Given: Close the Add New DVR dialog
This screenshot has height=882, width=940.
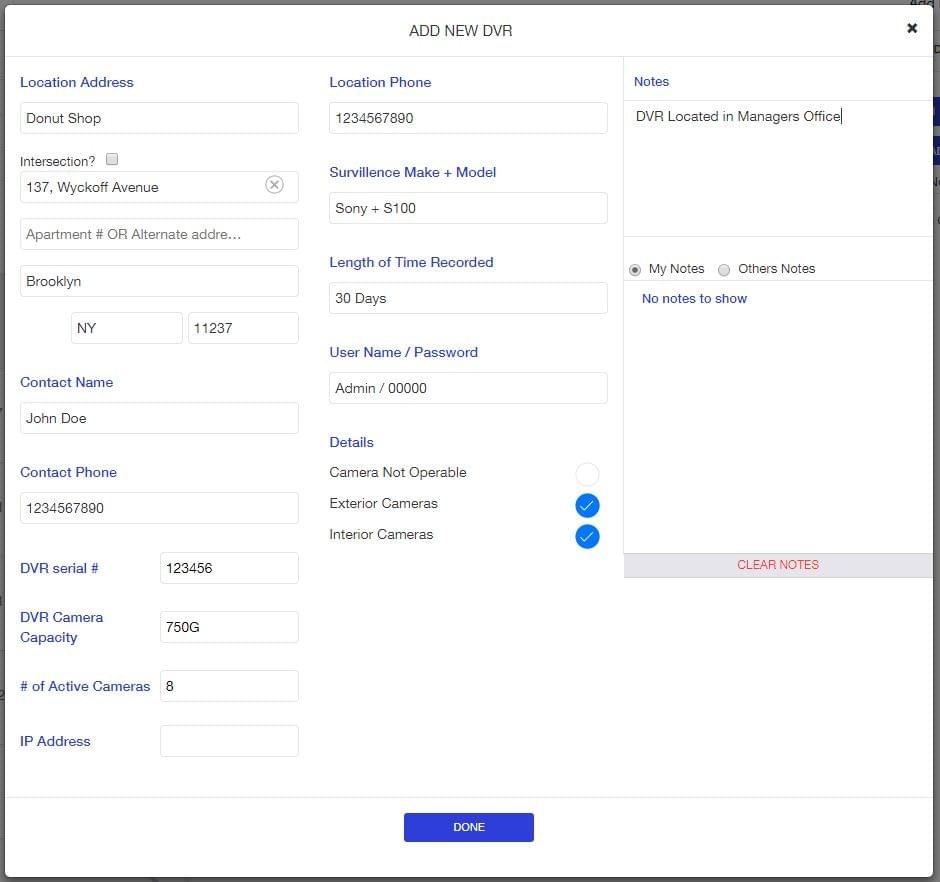Looking at the screenshot, I should [912, 28].
